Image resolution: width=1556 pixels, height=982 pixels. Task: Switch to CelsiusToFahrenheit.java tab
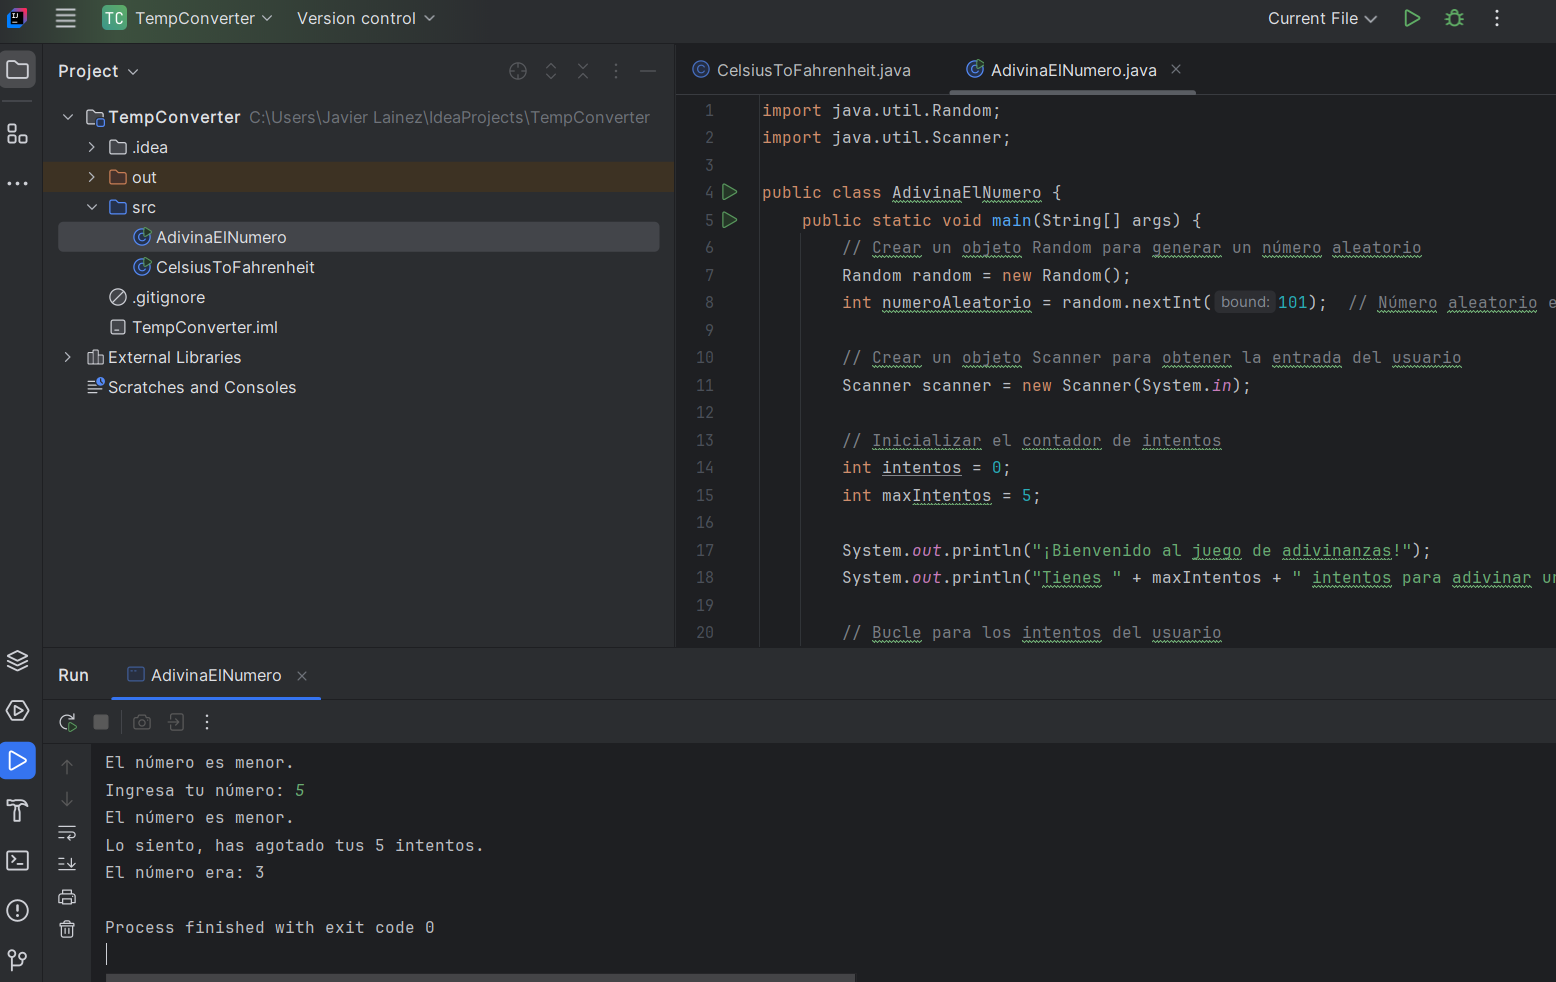click(802, 70)
